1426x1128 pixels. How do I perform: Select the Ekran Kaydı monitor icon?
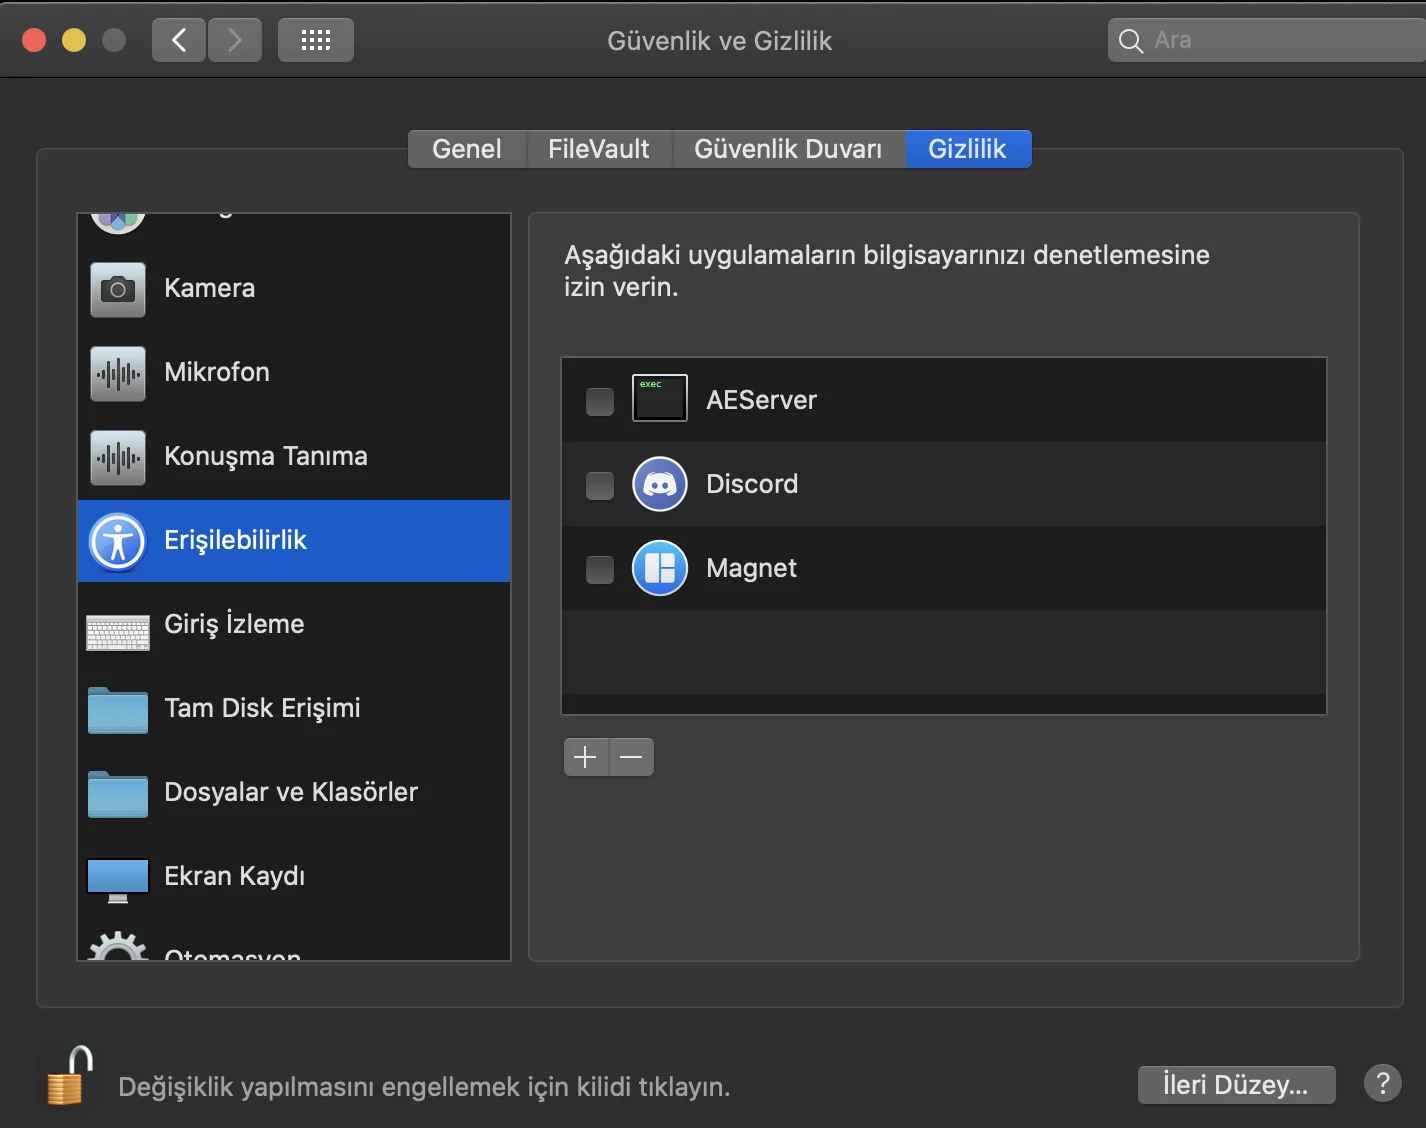[x=118, y=879]
